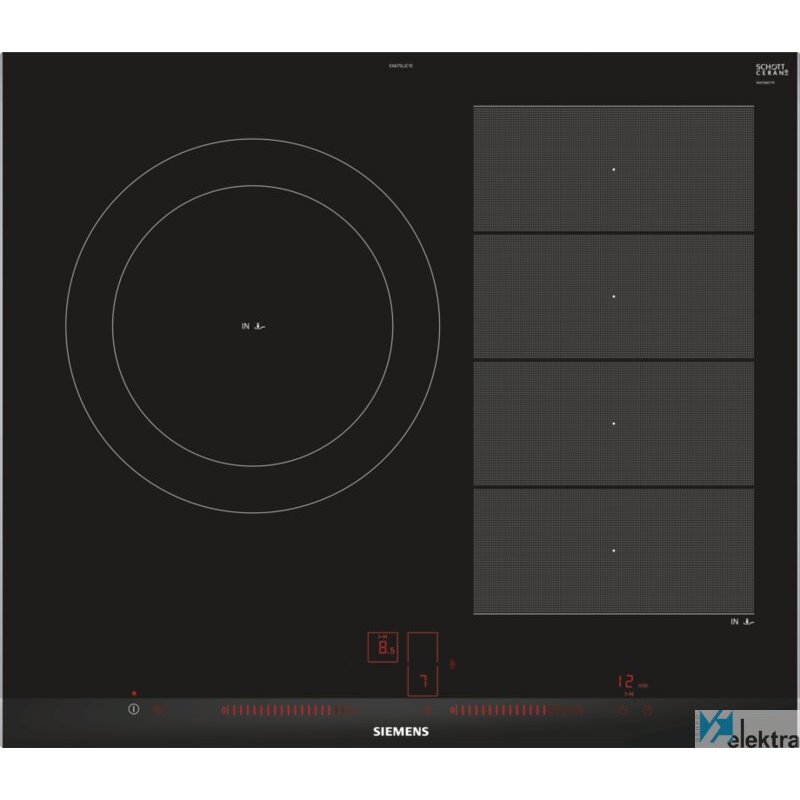This screenshot has width=800, height=800.
Task: Select the top flex induction zone segment
Action: click(x=613, y=169)
